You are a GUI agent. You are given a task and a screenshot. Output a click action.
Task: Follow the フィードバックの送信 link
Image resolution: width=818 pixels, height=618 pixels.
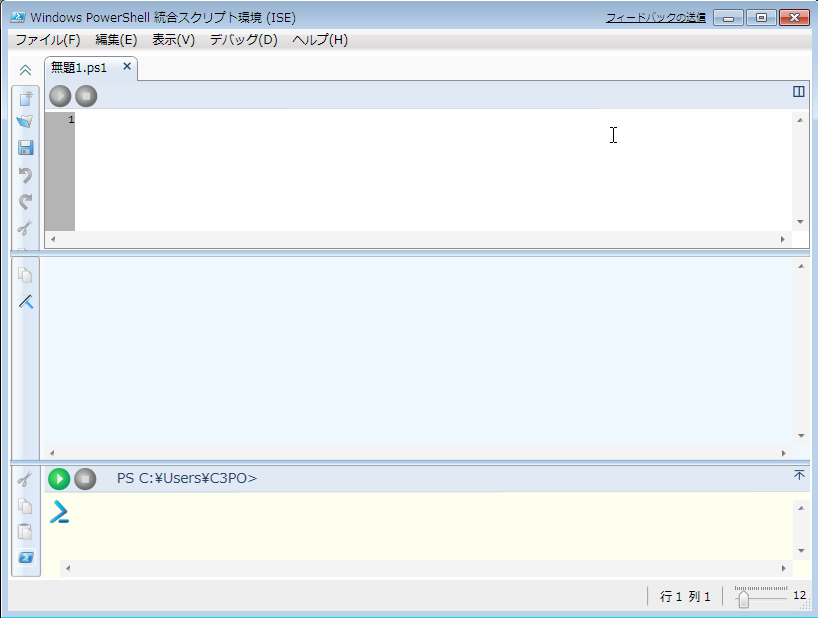656,18
